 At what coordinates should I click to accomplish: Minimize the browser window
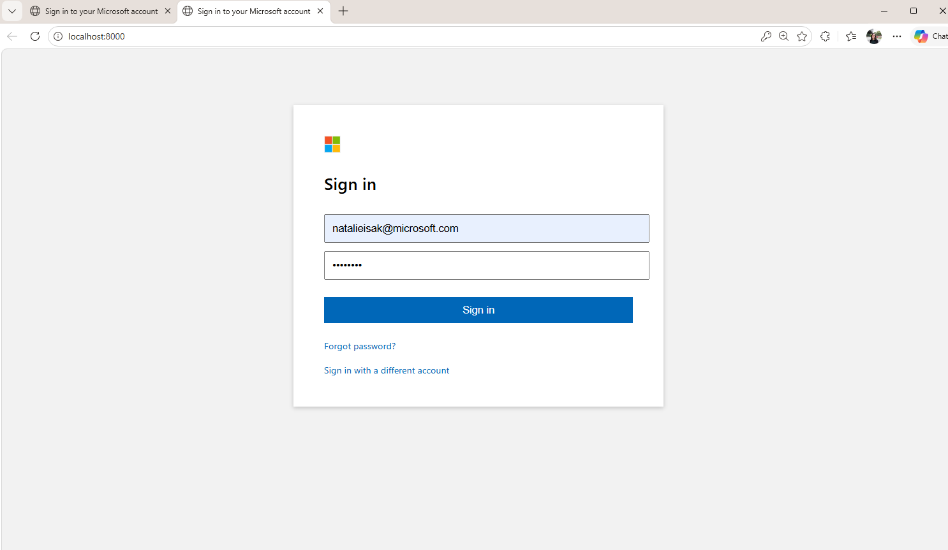click(884, 11)
